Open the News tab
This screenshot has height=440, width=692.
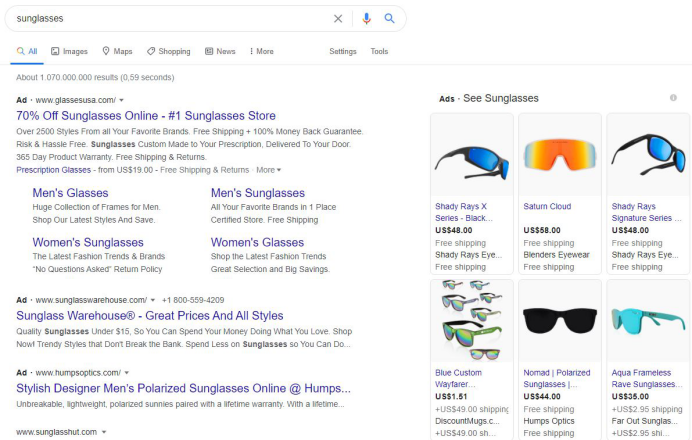tap(220, 51)
